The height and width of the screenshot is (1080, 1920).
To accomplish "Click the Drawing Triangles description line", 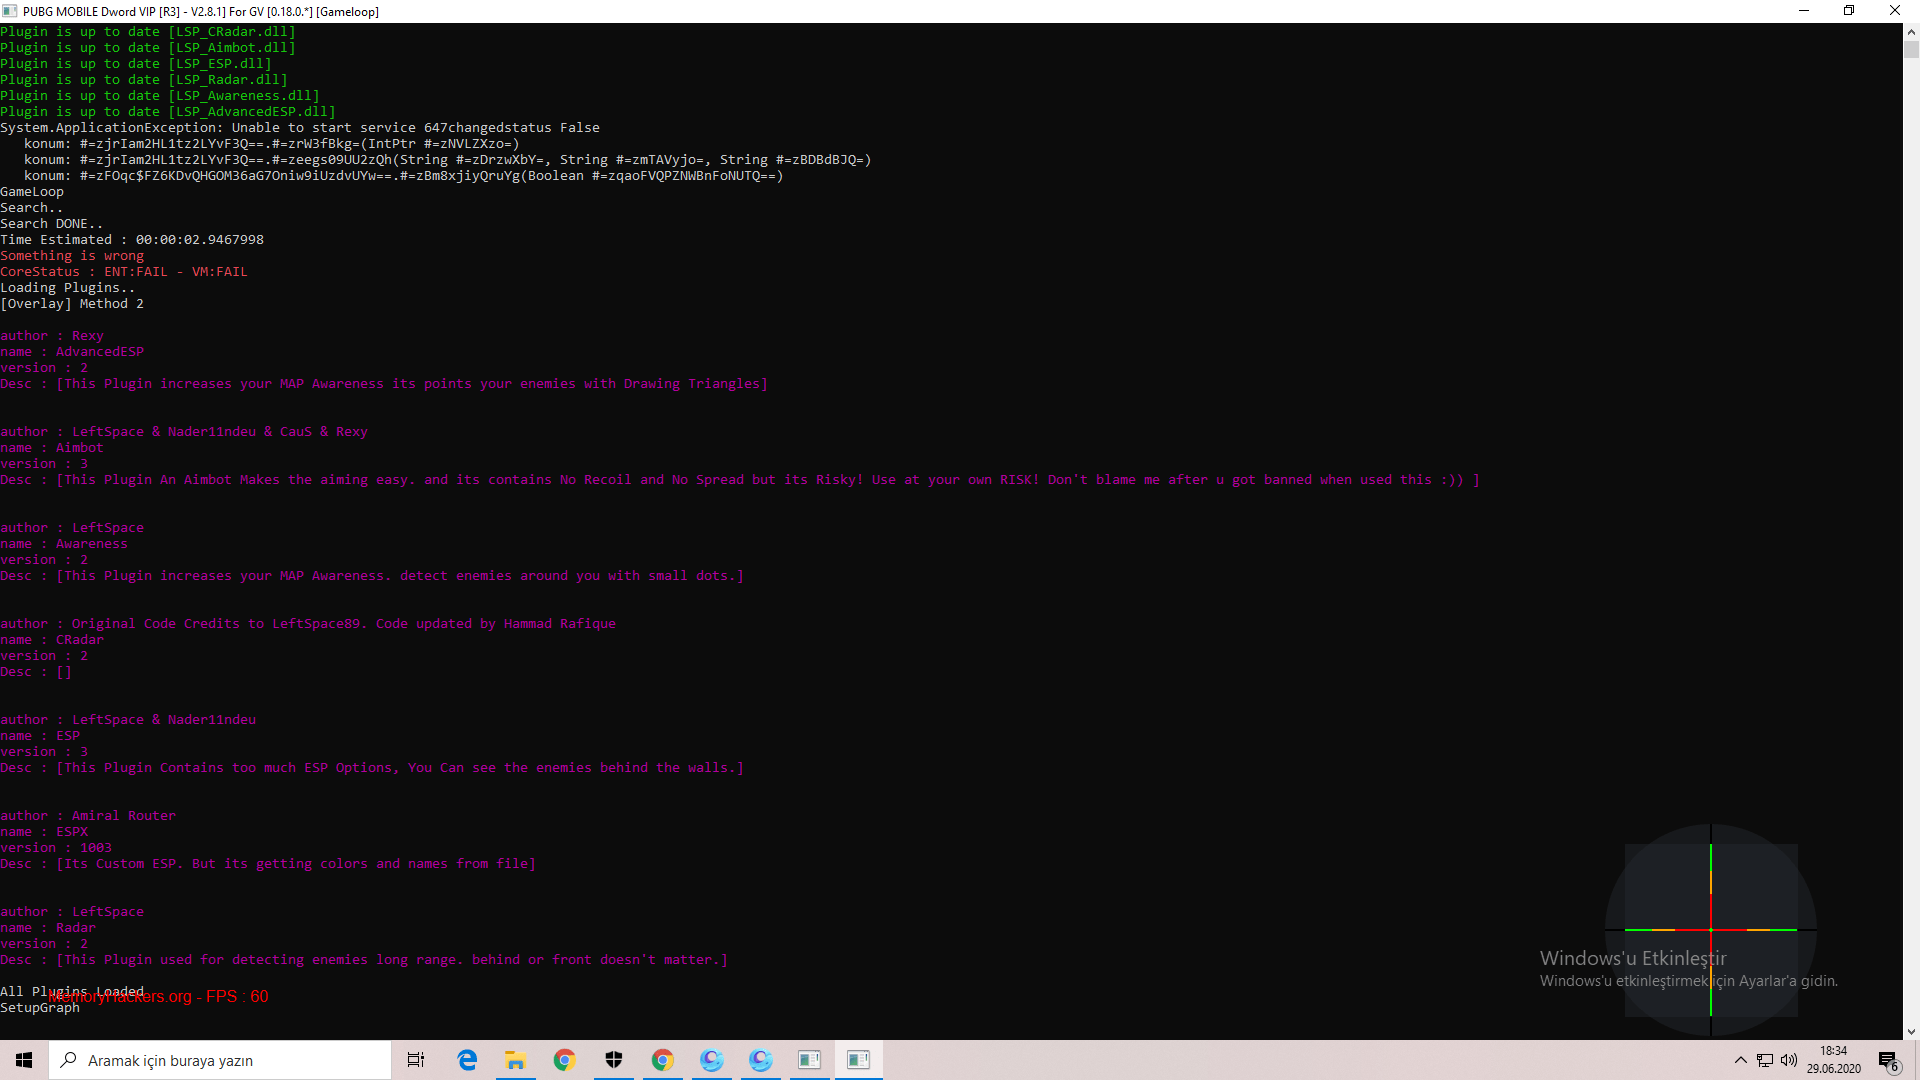I will [x=384, y=384].
